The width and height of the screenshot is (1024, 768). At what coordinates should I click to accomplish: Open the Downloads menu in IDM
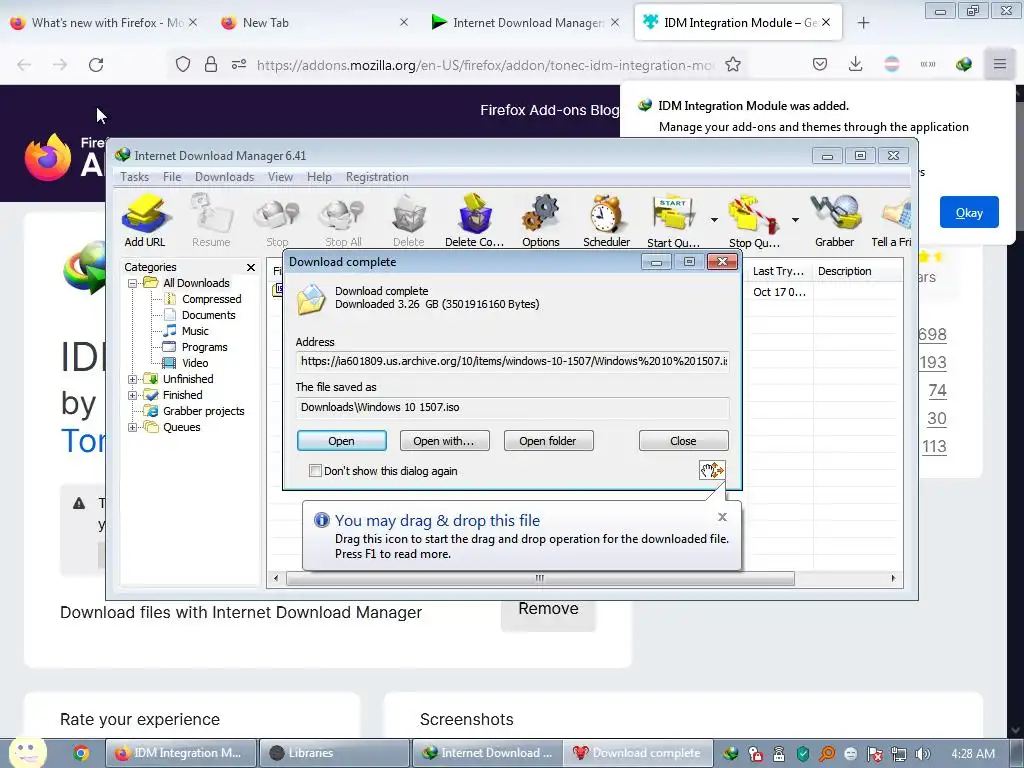tap(224, 177)
